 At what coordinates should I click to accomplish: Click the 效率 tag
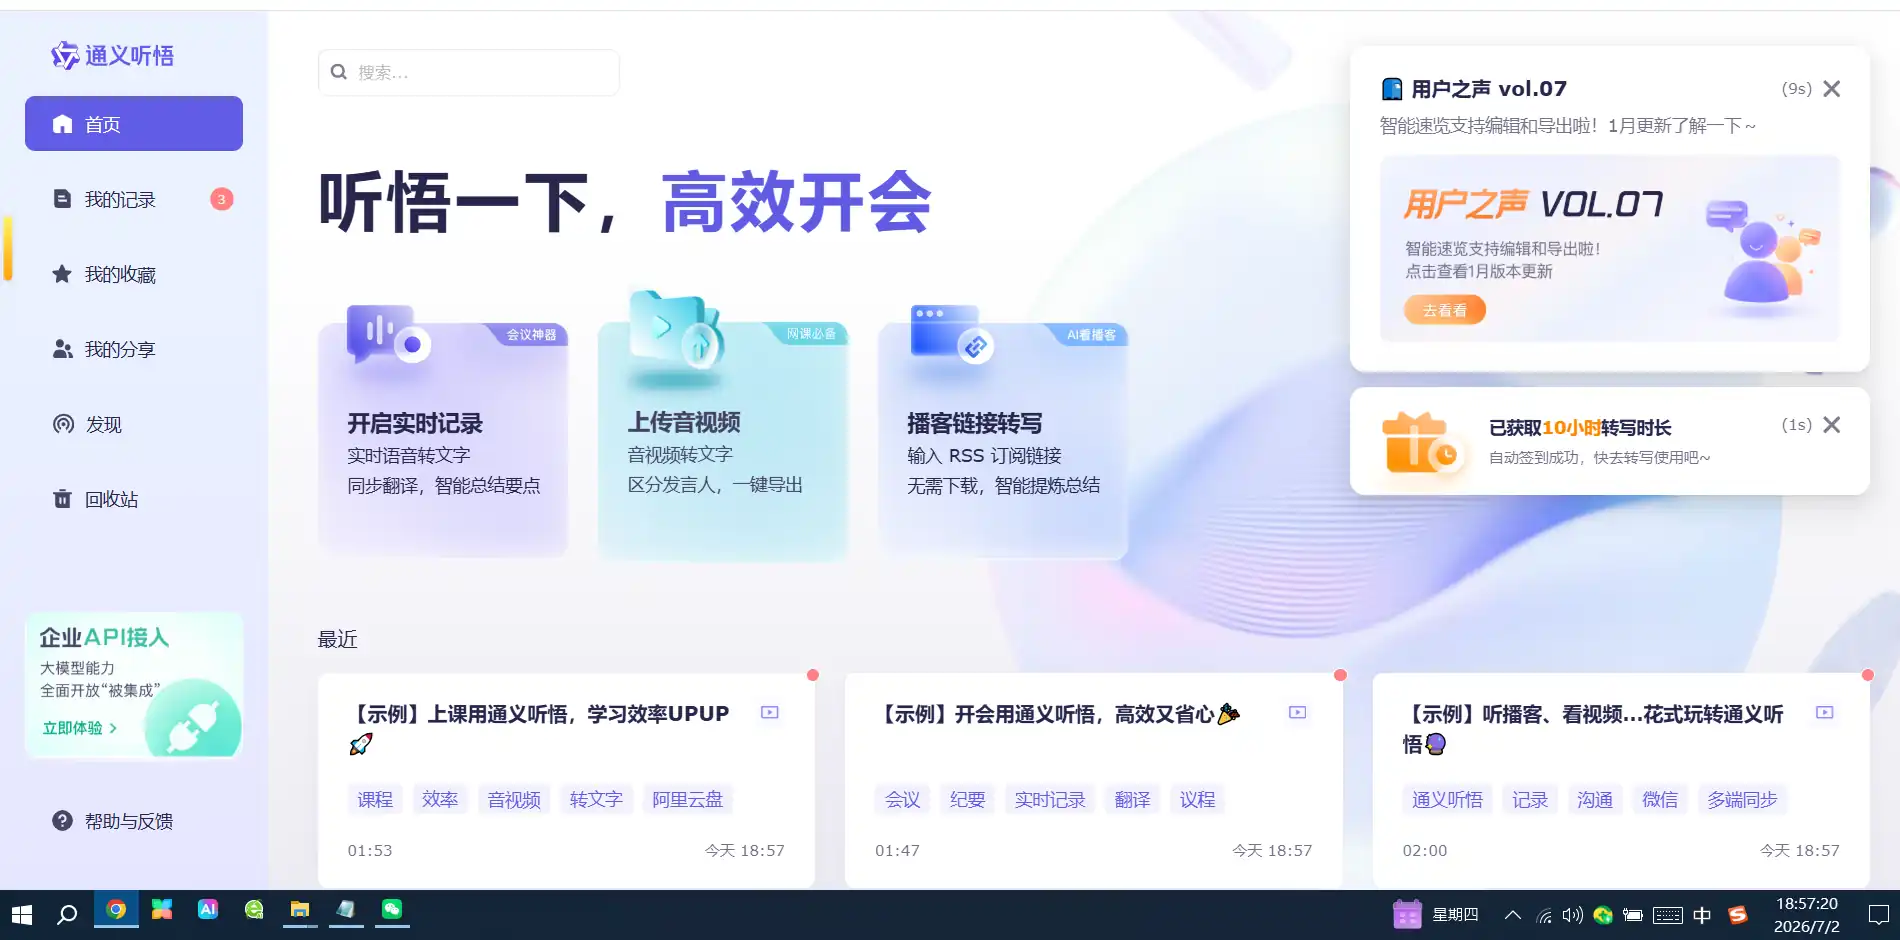pos(440,799)
